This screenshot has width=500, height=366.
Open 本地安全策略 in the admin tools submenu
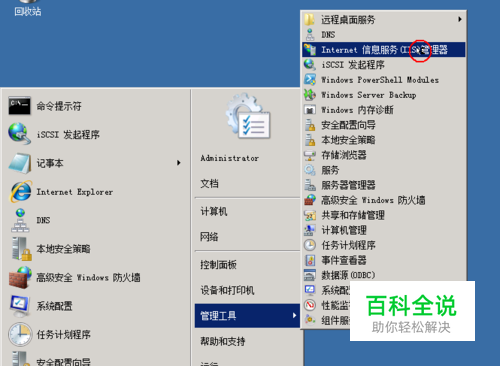tap(384, 140)
